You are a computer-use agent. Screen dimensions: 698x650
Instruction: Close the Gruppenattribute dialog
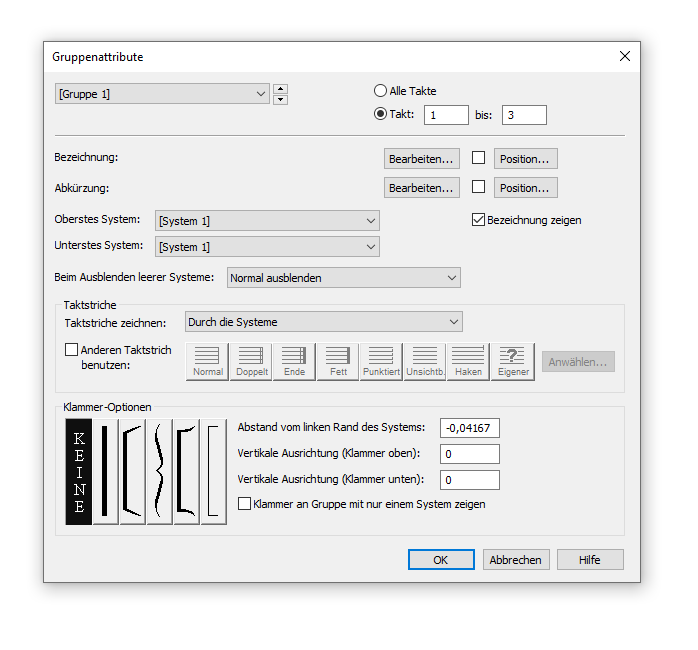(x=625, y=56)
